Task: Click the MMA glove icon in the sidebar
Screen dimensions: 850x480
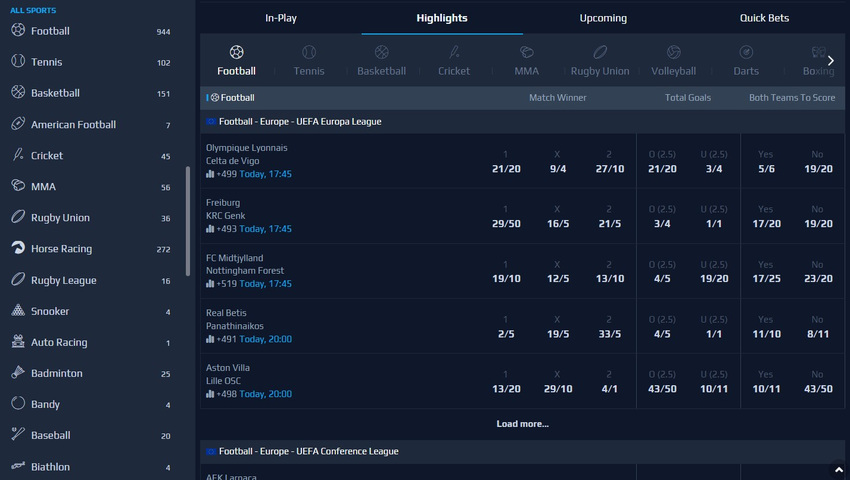Action: coord(18,185)
